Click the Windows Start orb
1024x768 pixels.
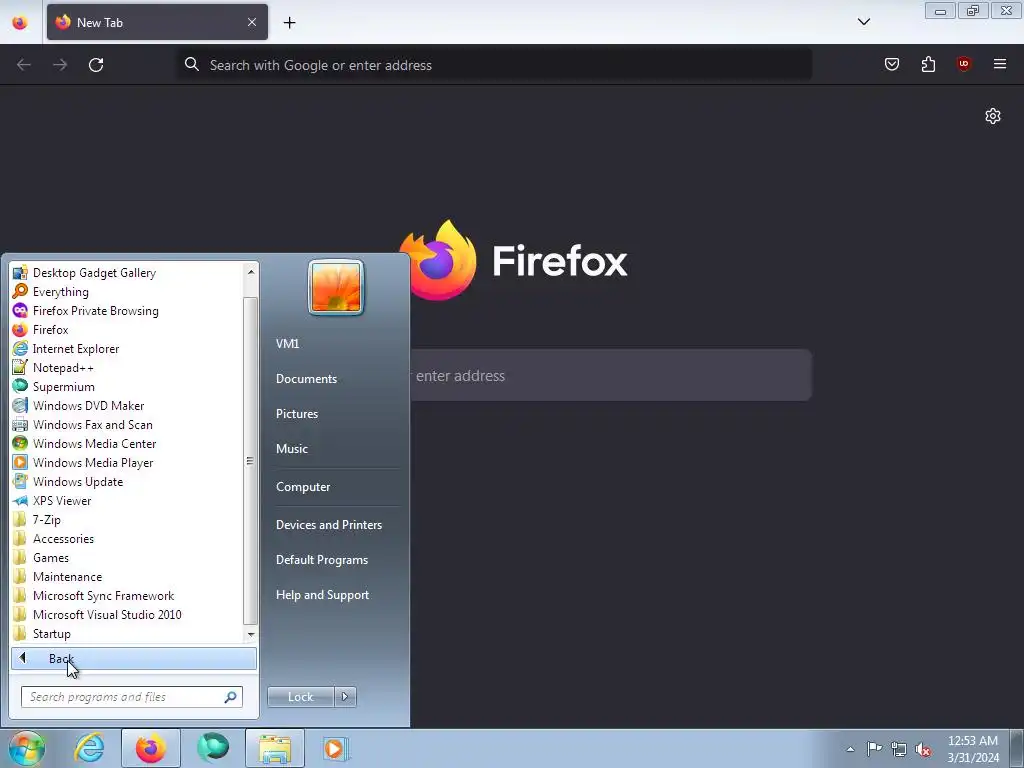click(x=27, y=748)
